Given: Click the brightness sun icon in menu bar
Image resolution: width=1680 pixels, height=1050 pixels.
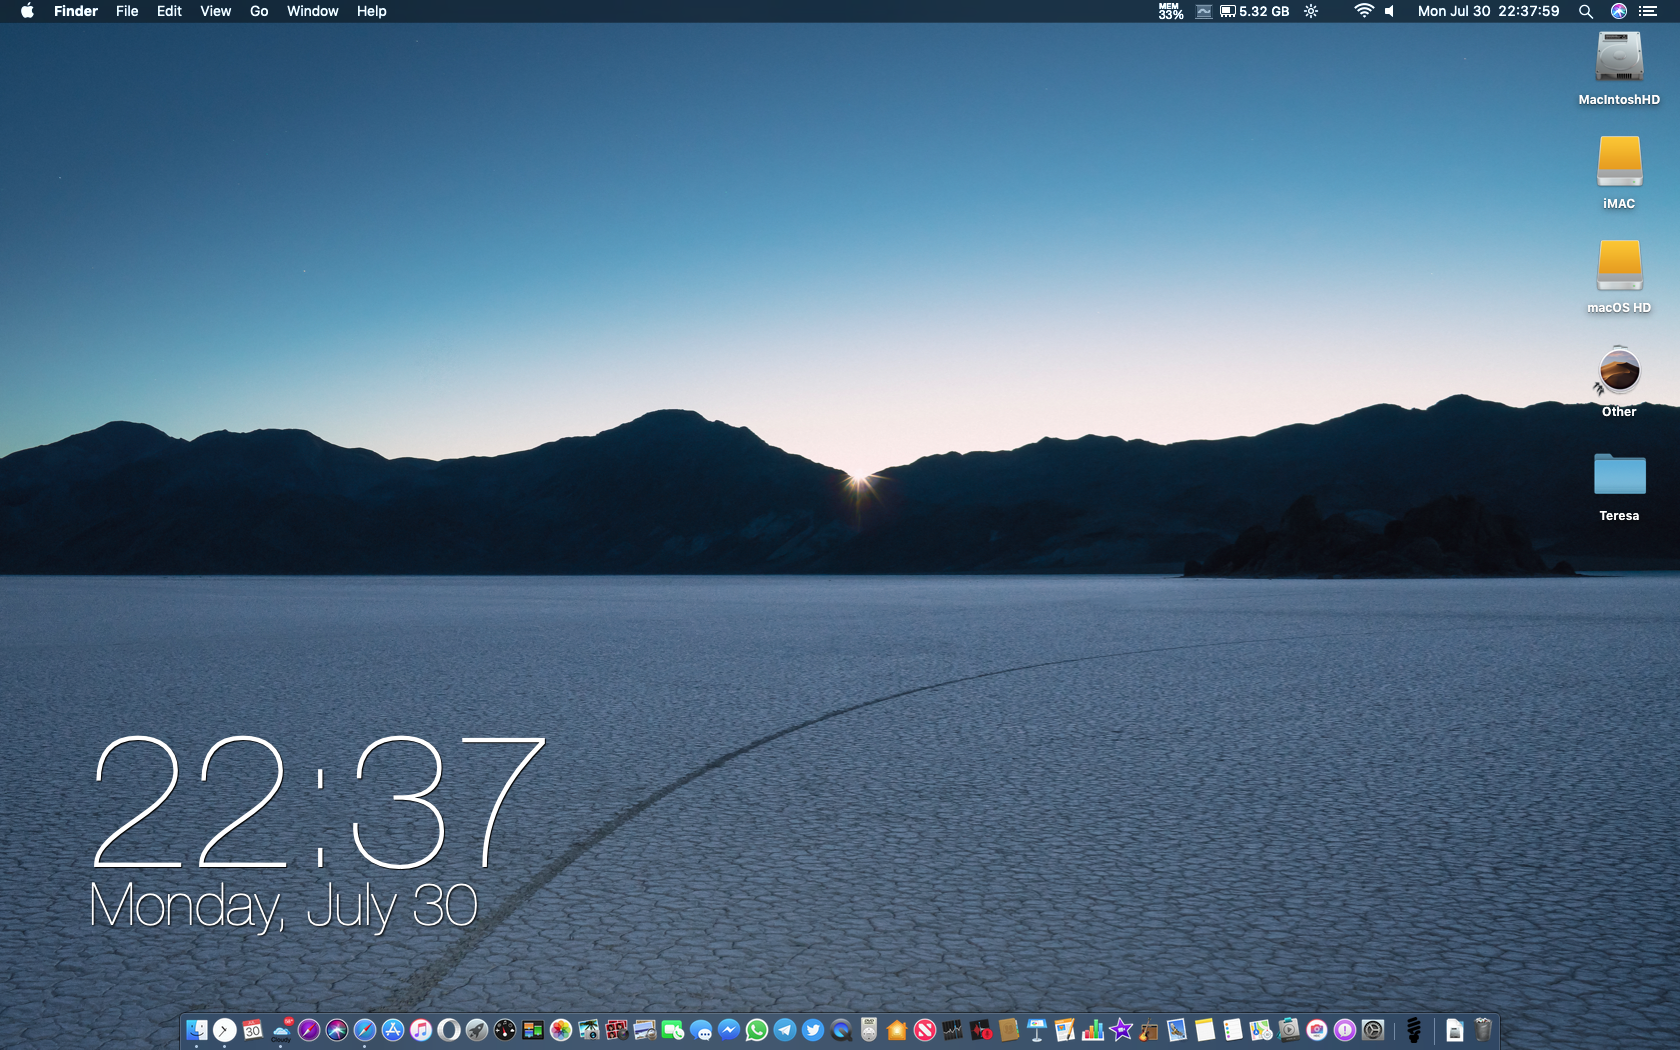Looking at the screenshot, I should pyautogui.click(x=1311, y=11).
